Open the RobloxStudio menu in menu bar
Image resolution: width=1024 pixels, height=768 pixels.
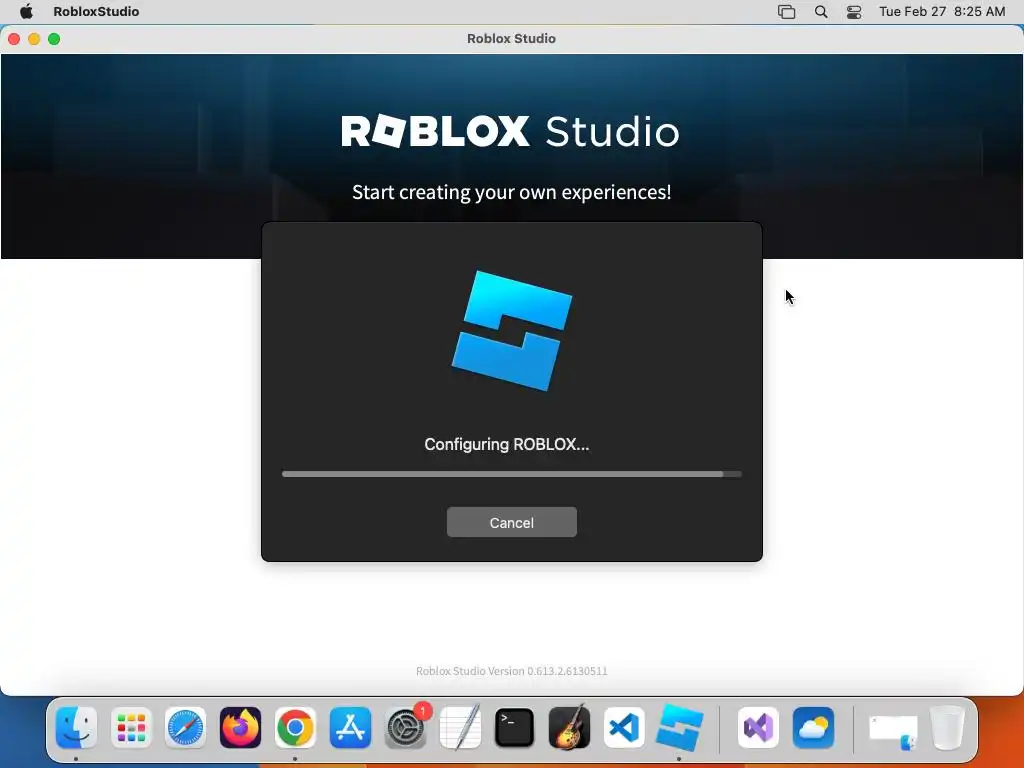pyautogui.click(x=96, y=11)
